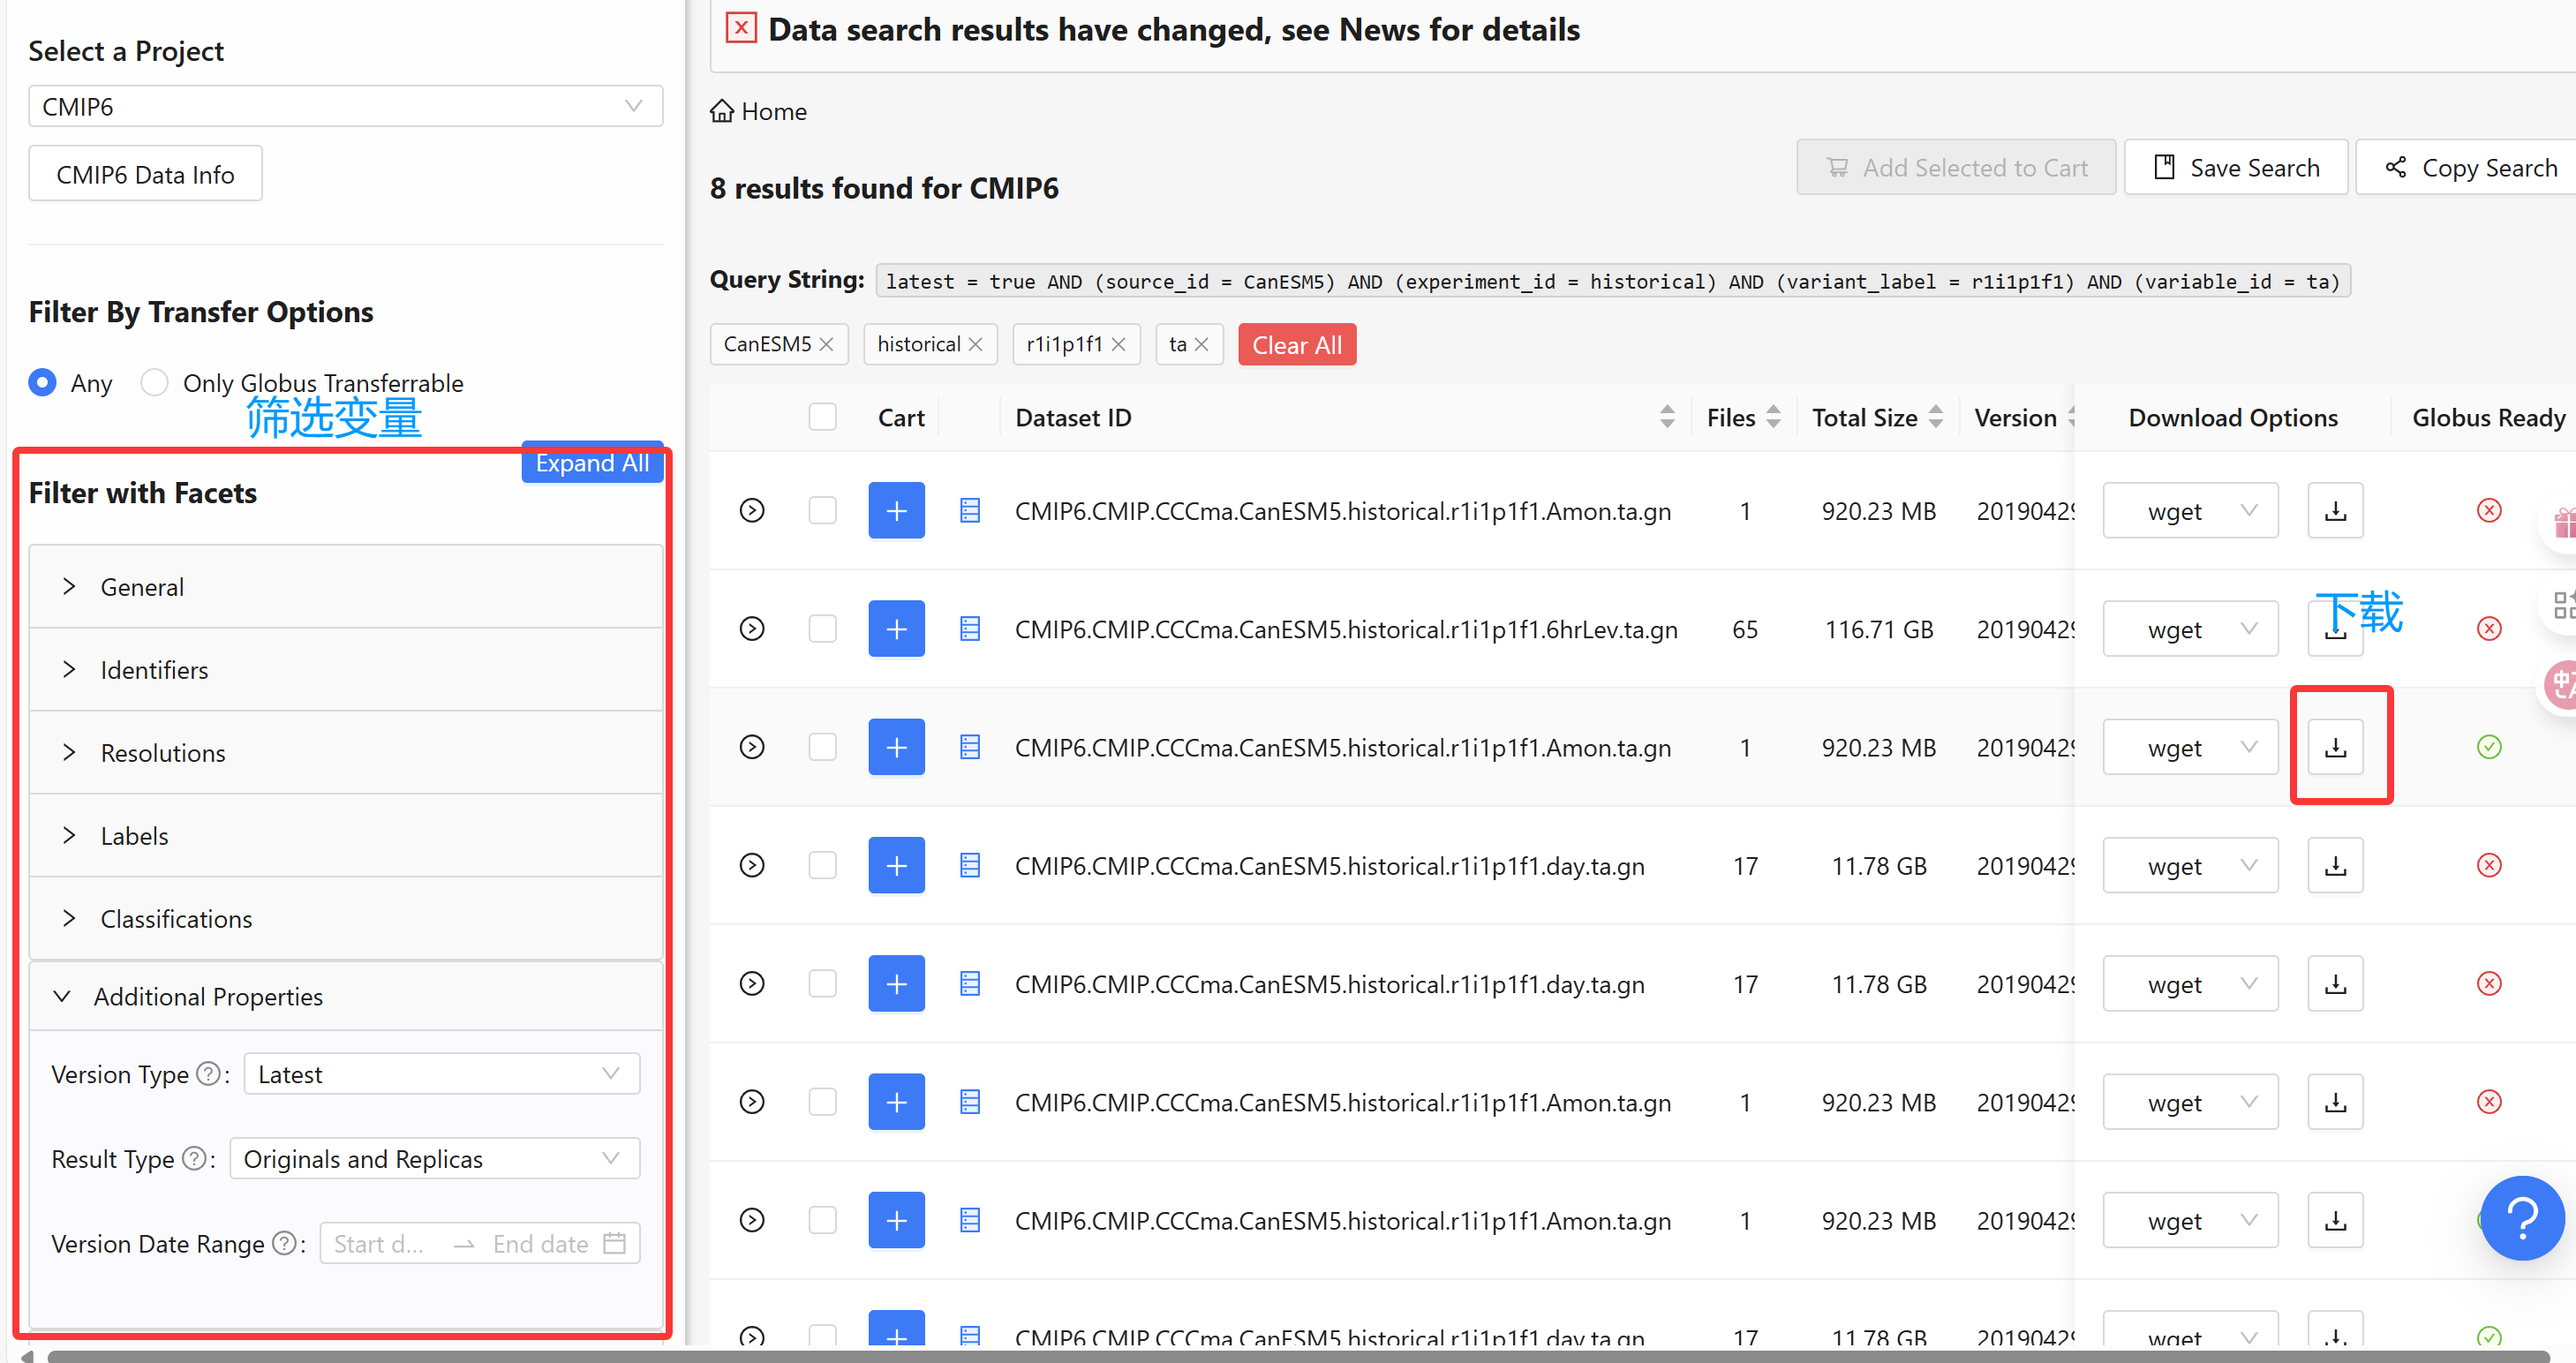The image size is (2576, 1363).
Task: Close the data search results alert
Action: click(740, 28)
